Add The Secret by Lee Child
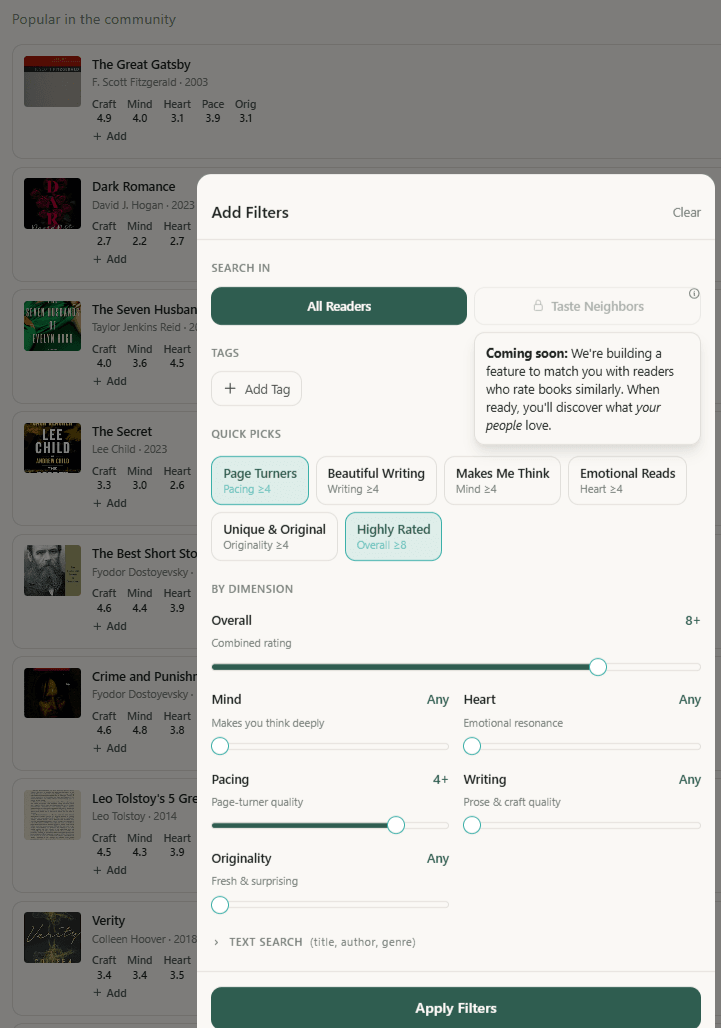This screenshot has height=1028, width=721. click(x=109, y=503)
